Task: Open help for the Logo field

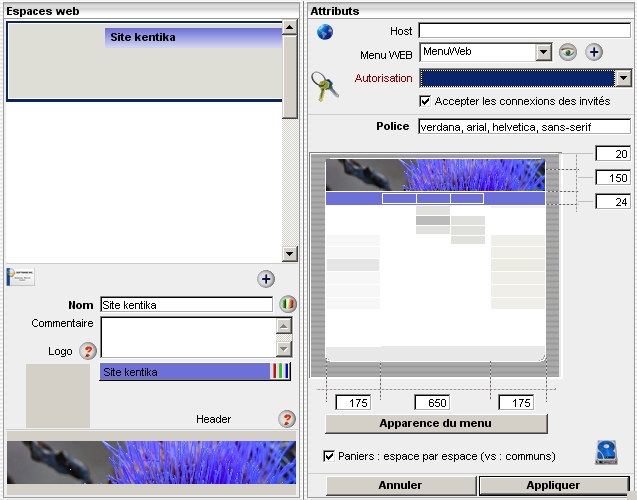Action: click(x=88, y=351)
